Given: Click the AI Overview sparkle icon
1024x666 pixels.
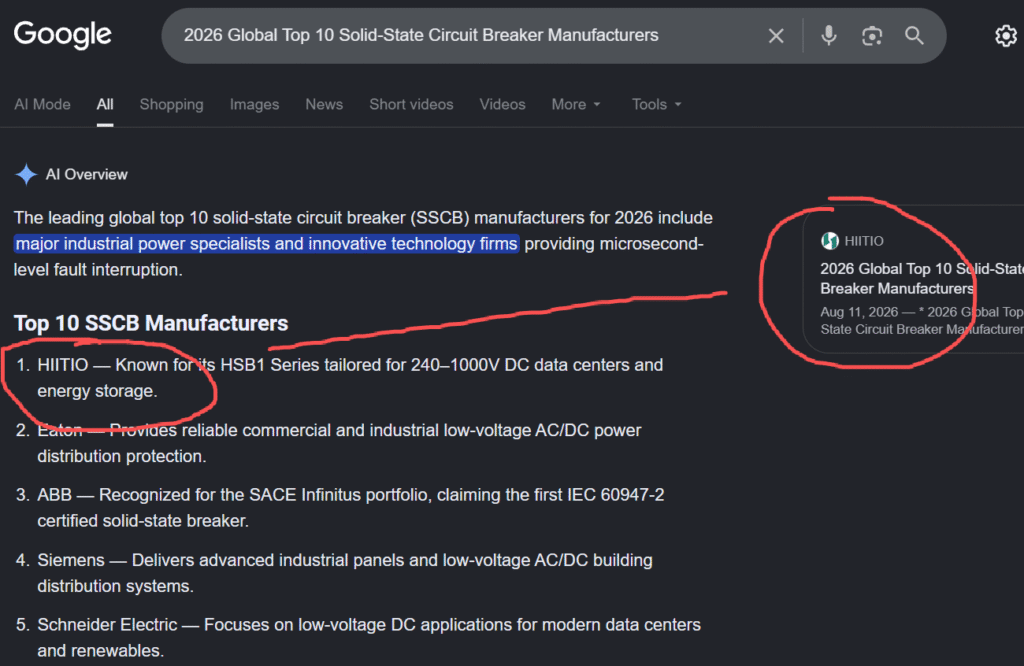Looking at the screenshot, I should coord(26,174).
